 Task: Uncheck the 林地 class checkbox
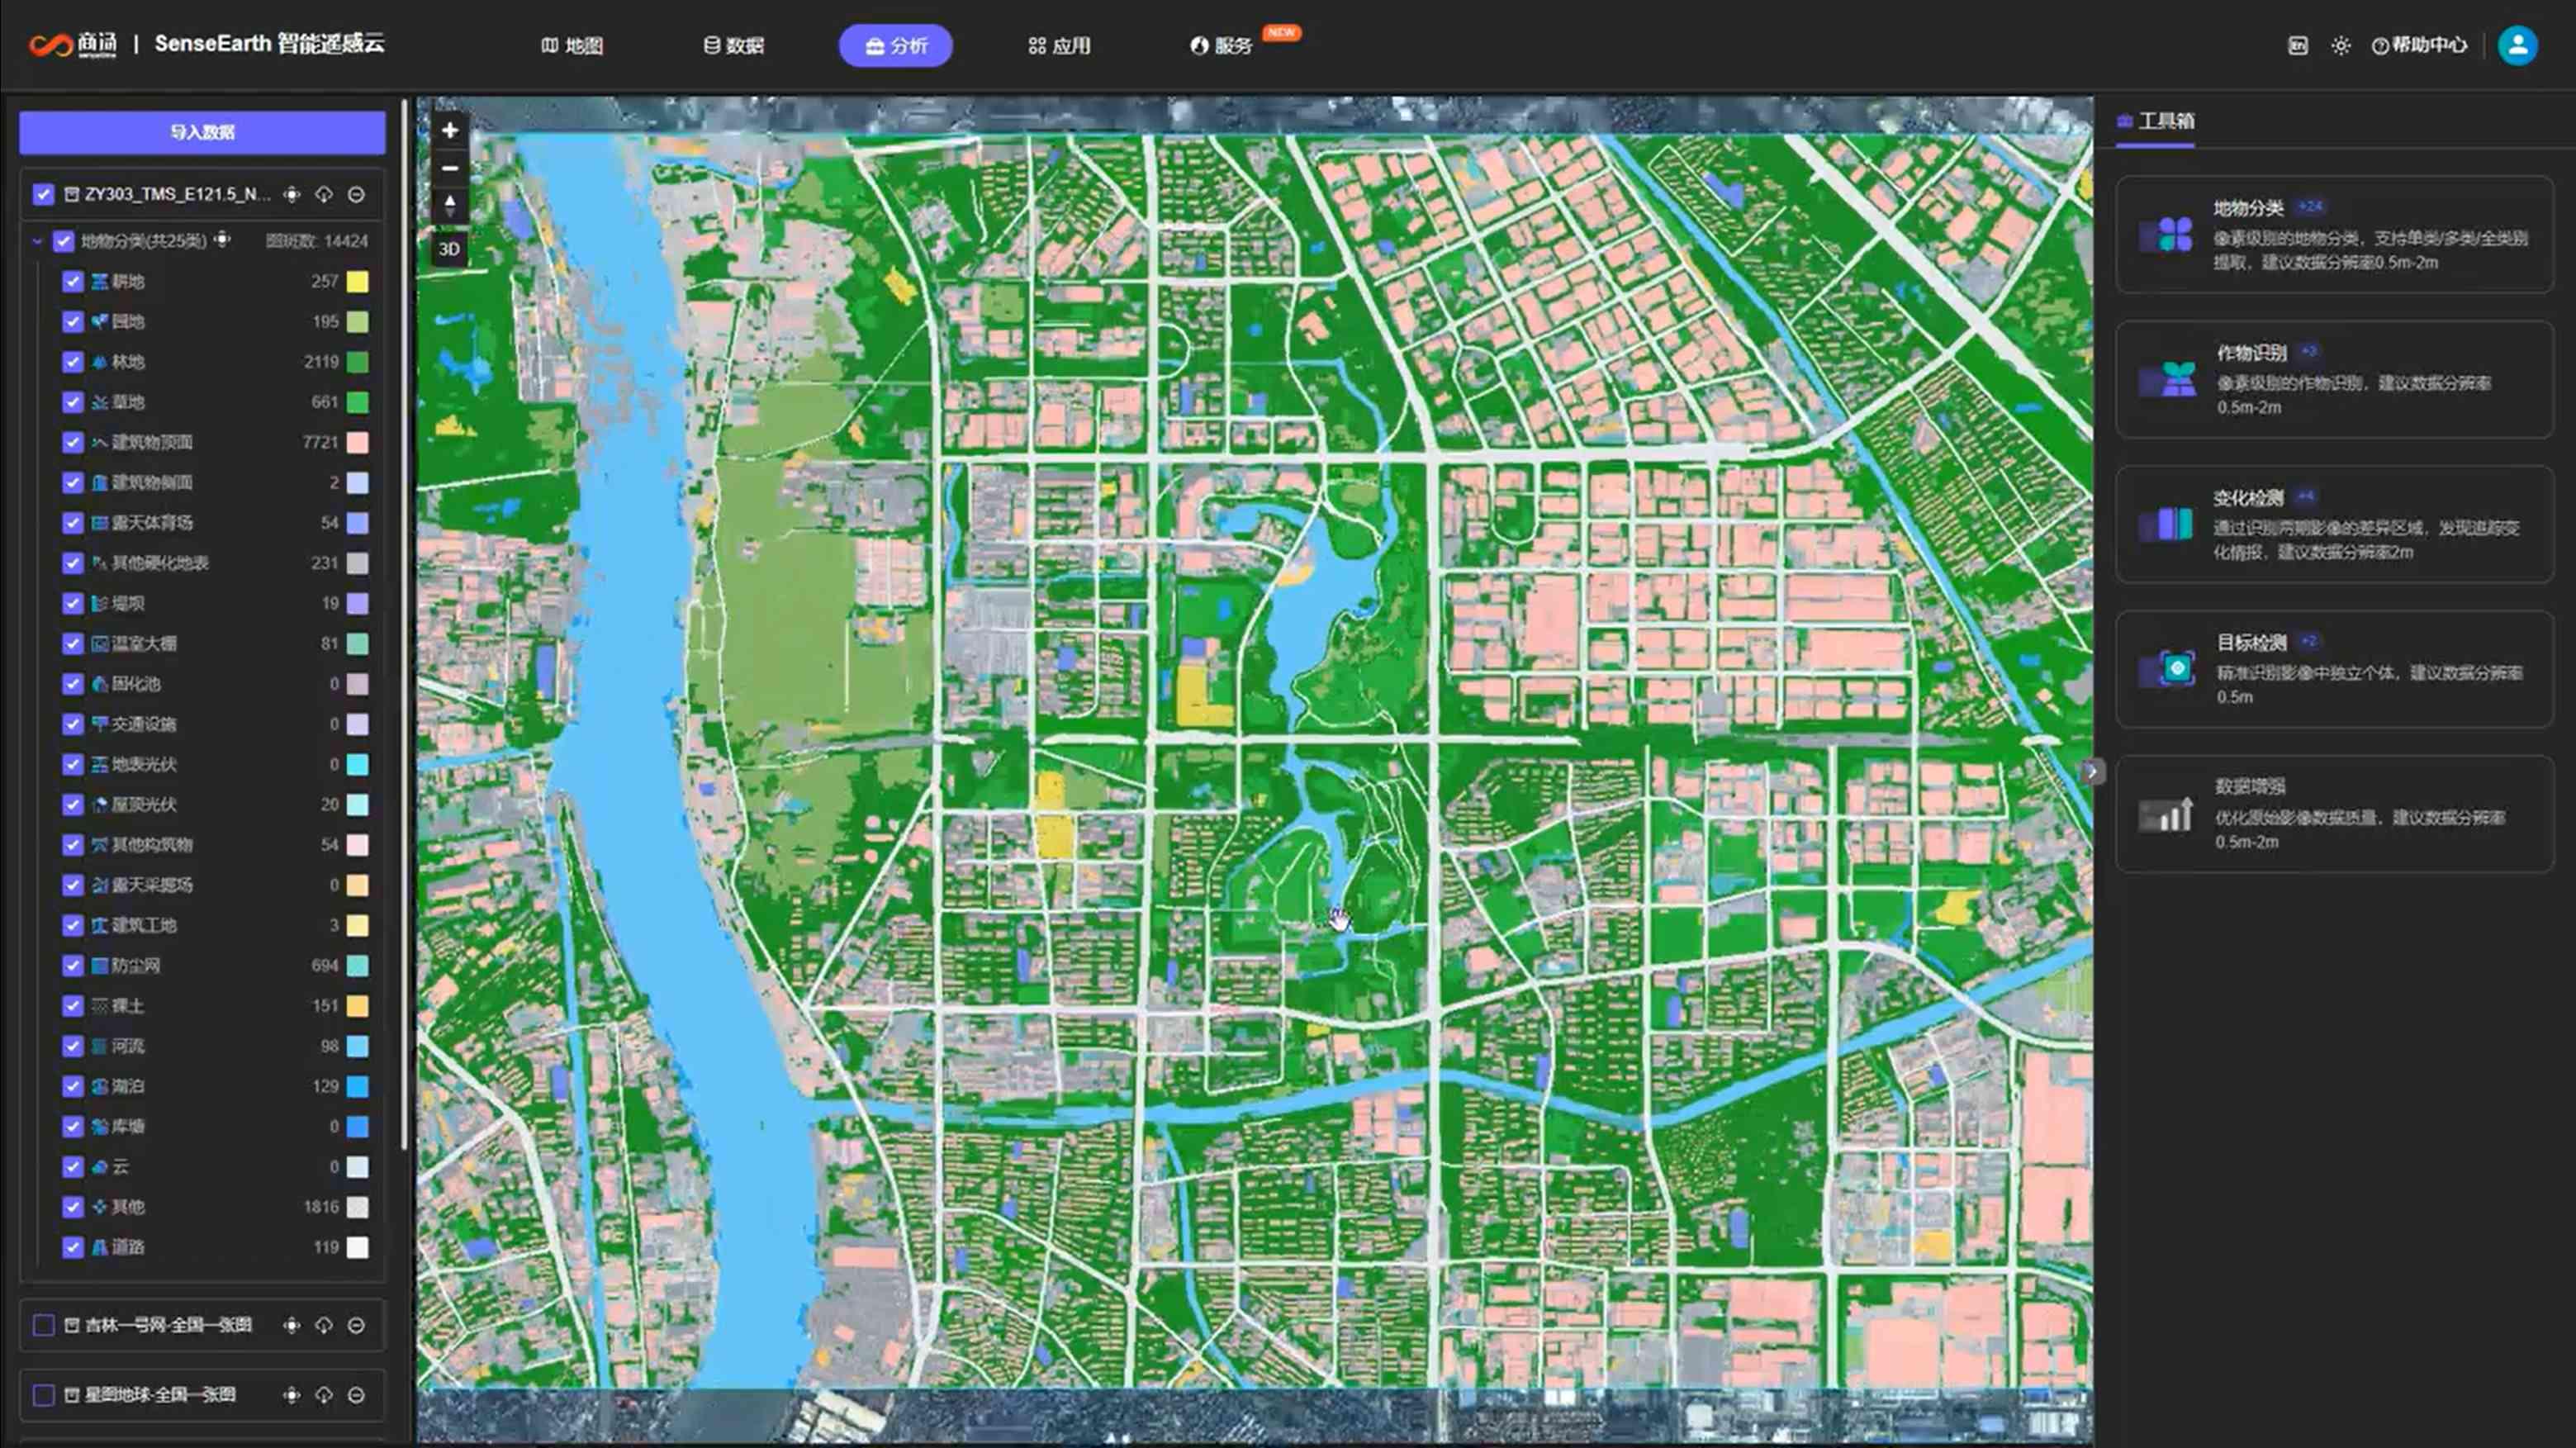72,362
